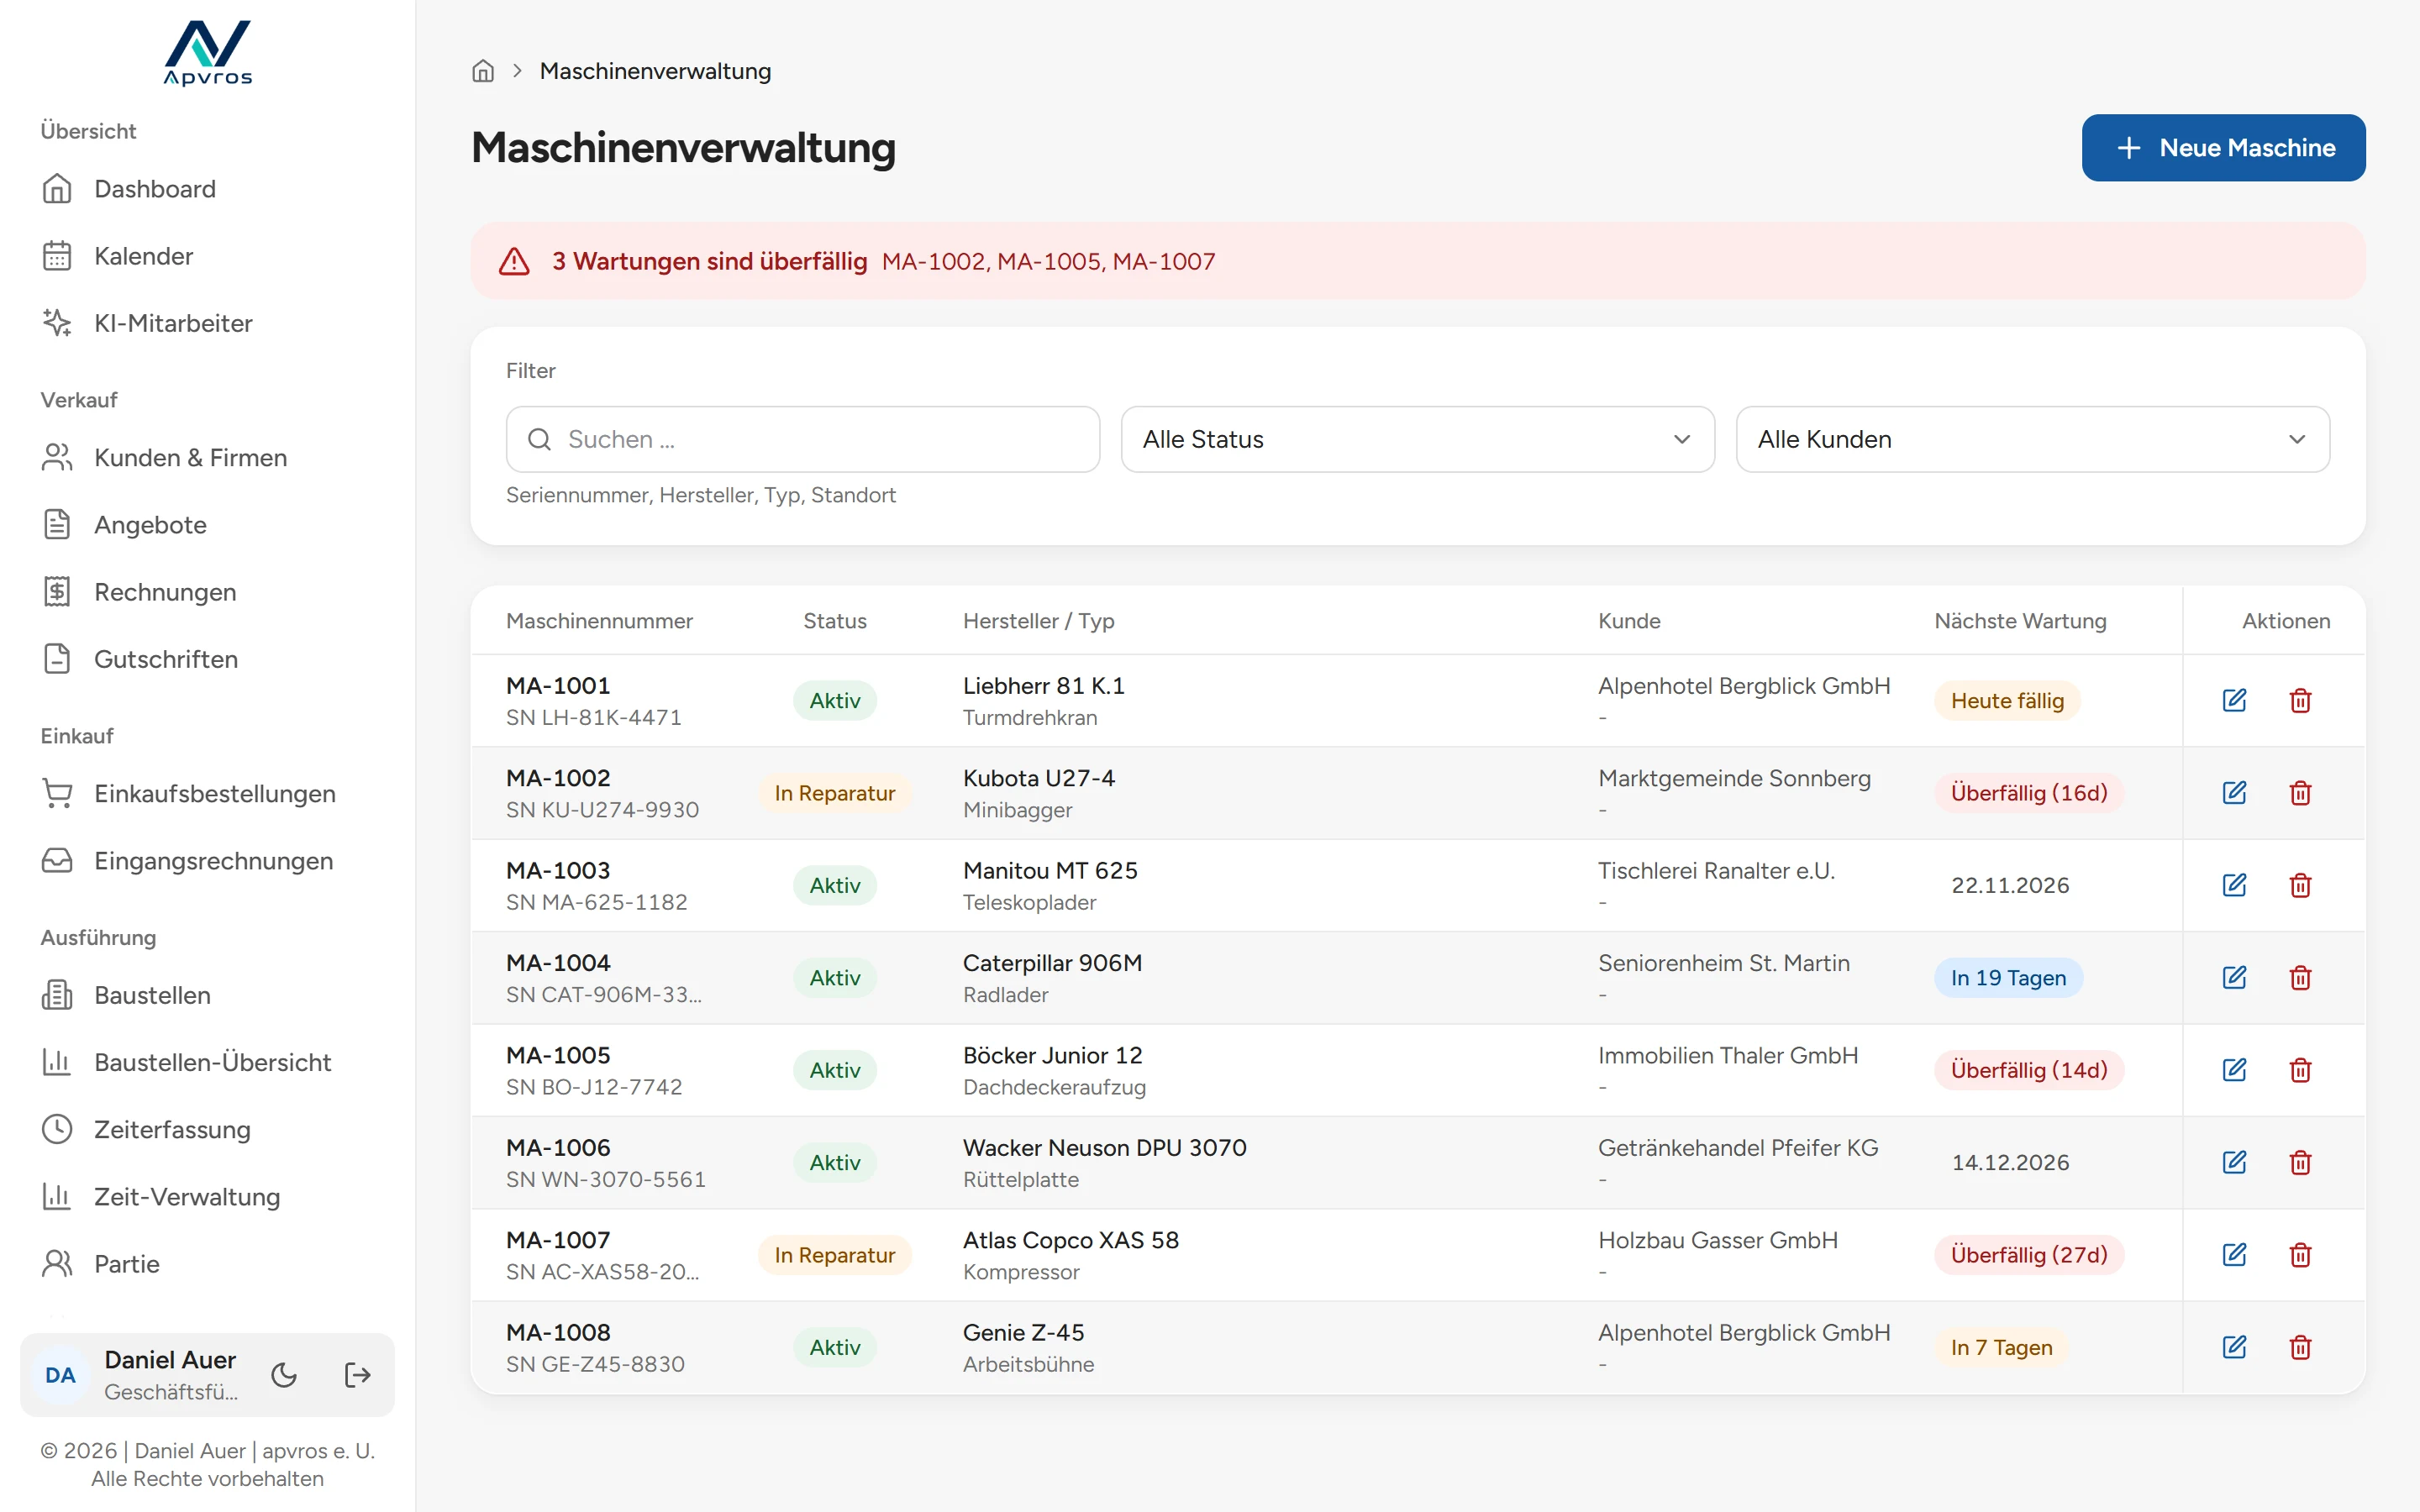
Task: Open edit icon for MA-1006
Action: coord(2234,1162)
